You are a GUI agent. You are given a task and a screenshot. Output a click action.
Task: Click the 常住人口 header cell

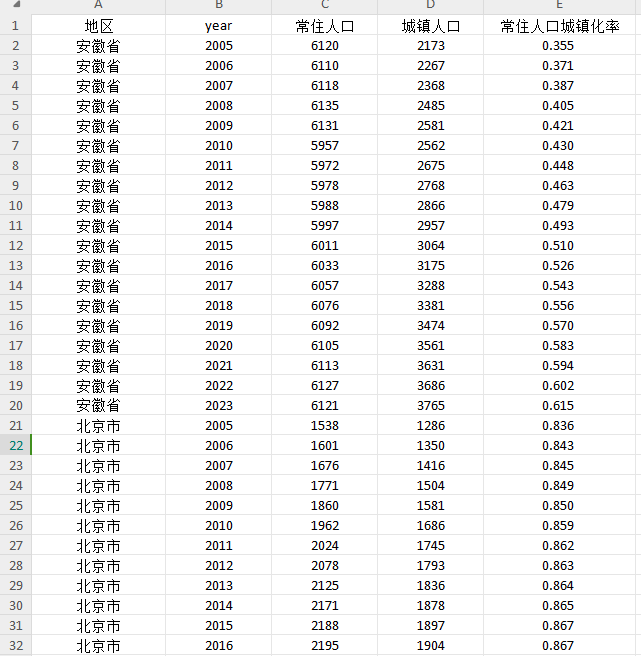(x=324, y=26)
